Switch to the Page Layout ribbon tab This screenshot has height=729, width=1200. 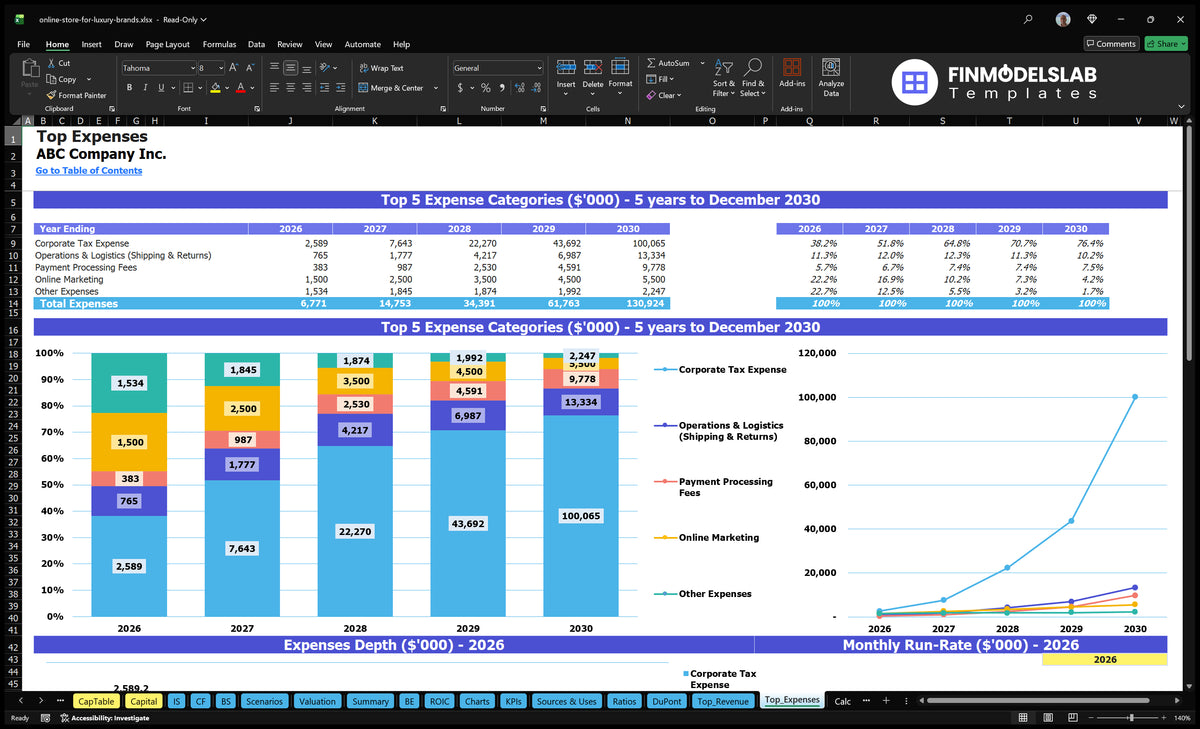click(x=167, y=44)
